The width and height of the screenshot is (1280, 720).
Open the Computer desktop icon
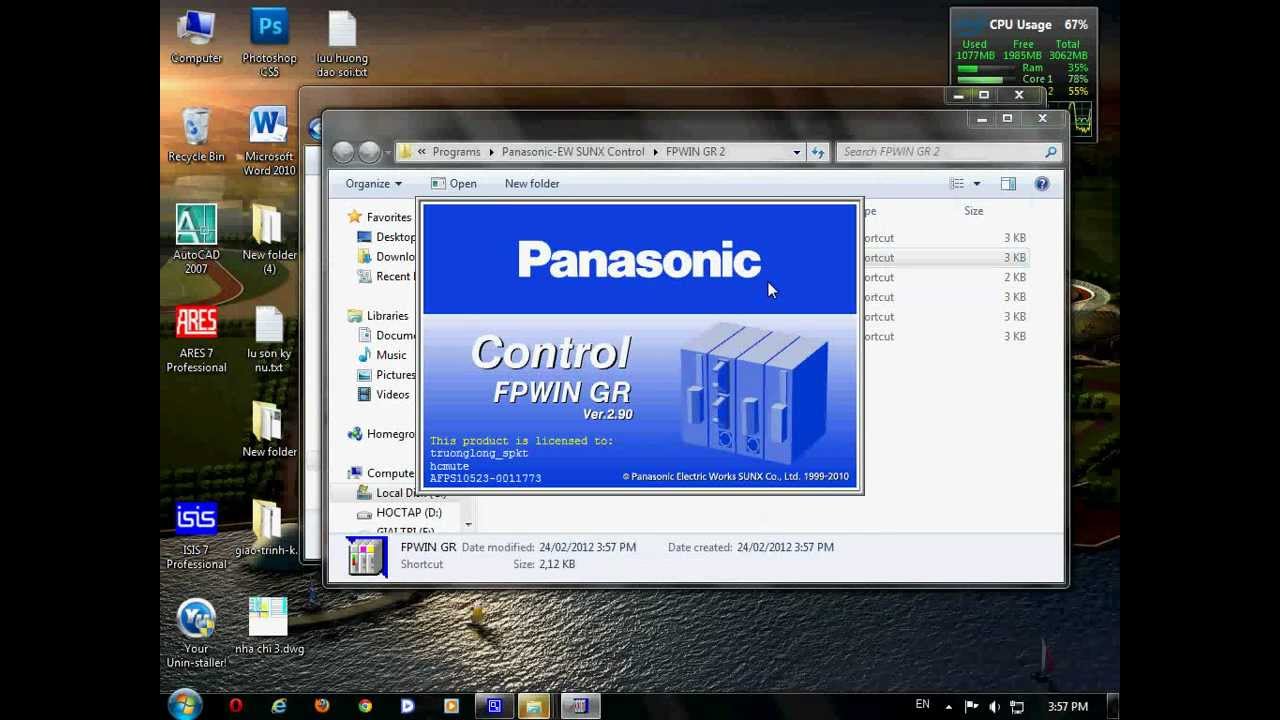[x=196, y=37]
